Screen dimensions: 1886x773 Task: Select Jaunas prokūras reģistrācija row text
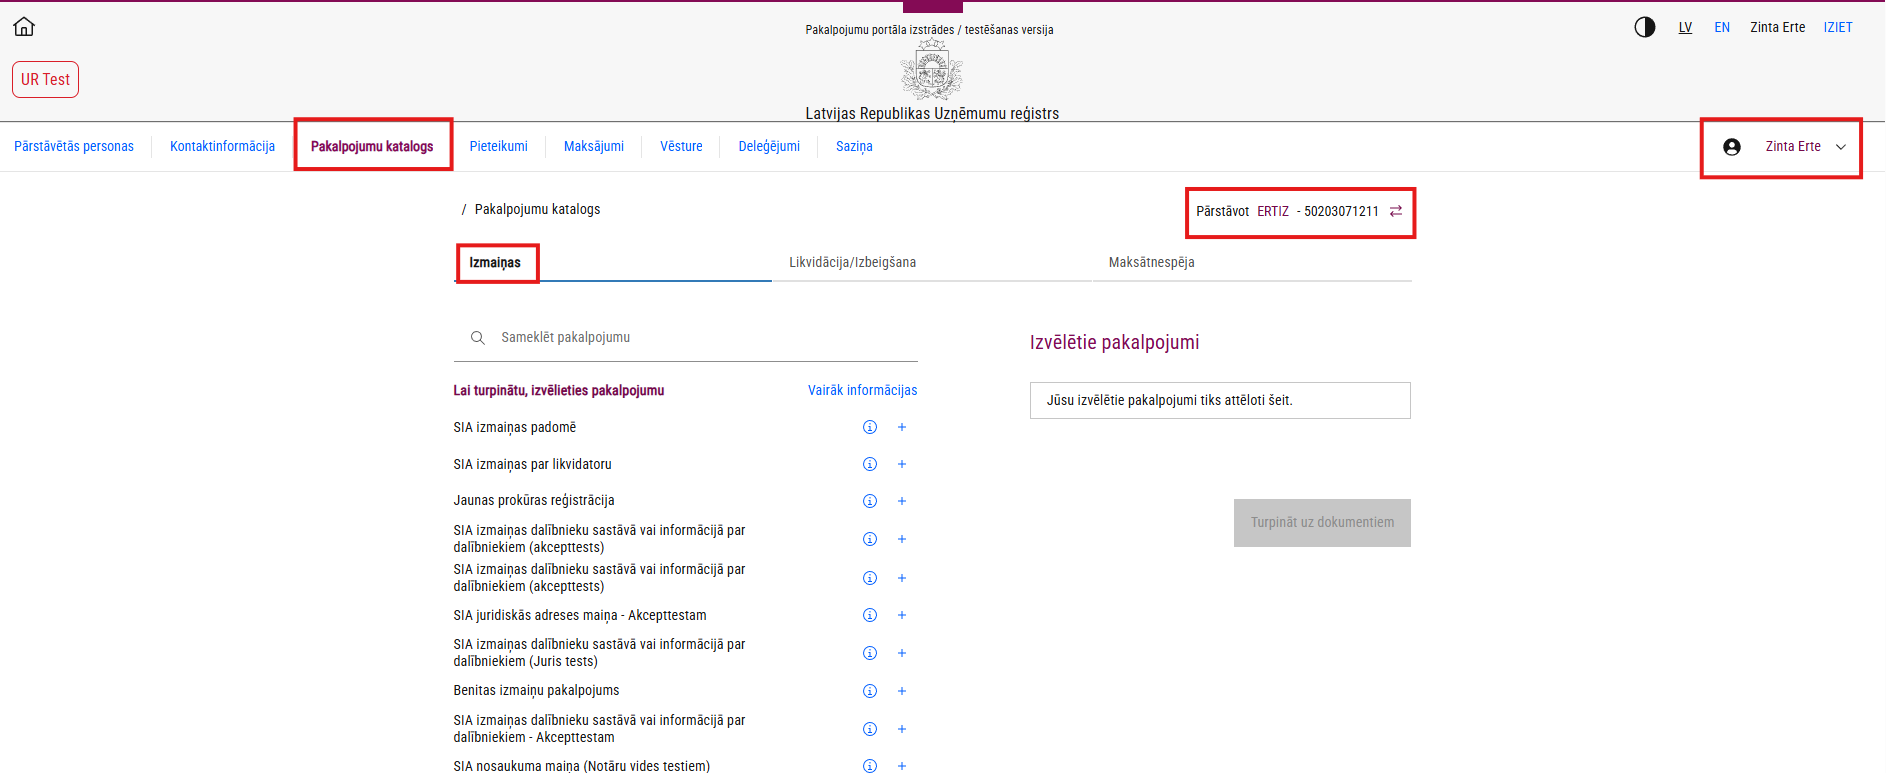(534, 500)
